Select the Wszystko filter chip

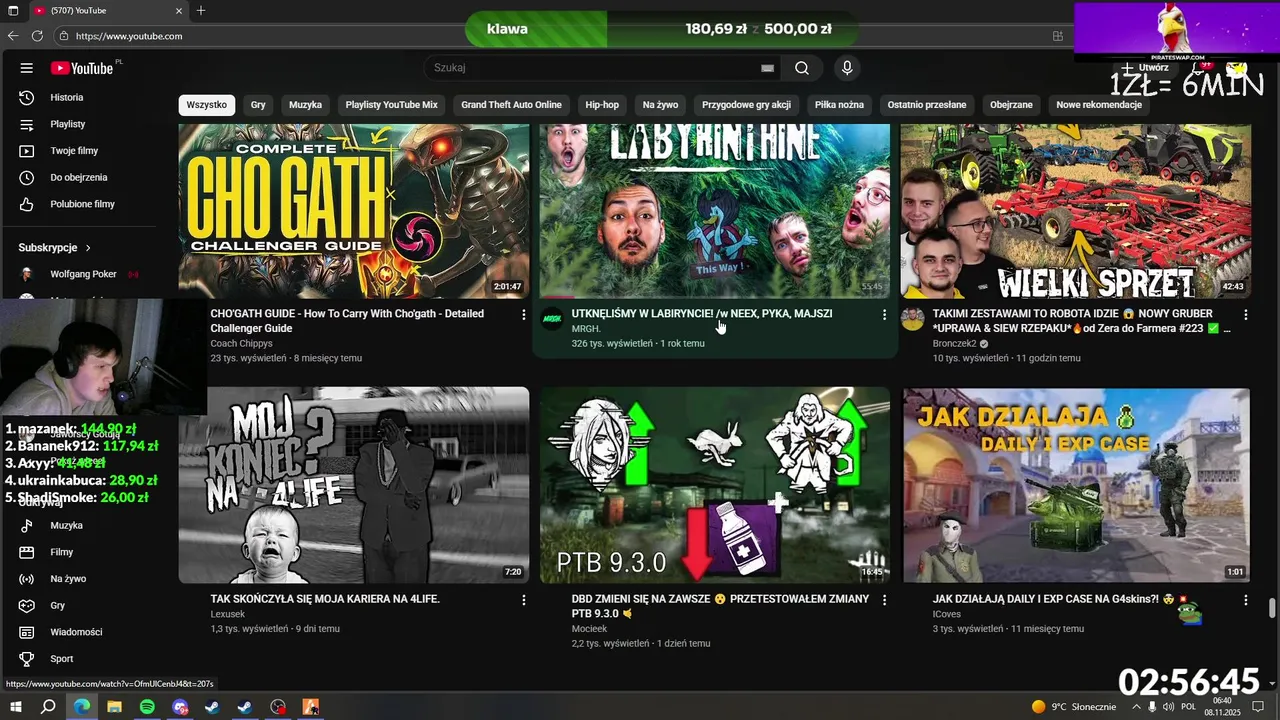(206, 105)
